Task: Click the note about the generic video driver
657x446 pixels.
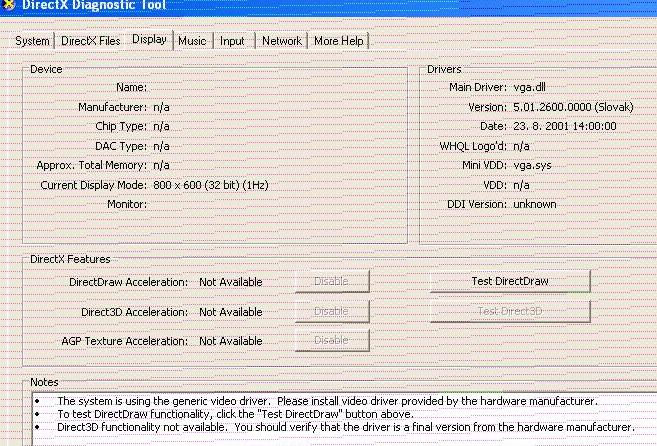Action: coord(327,401)
